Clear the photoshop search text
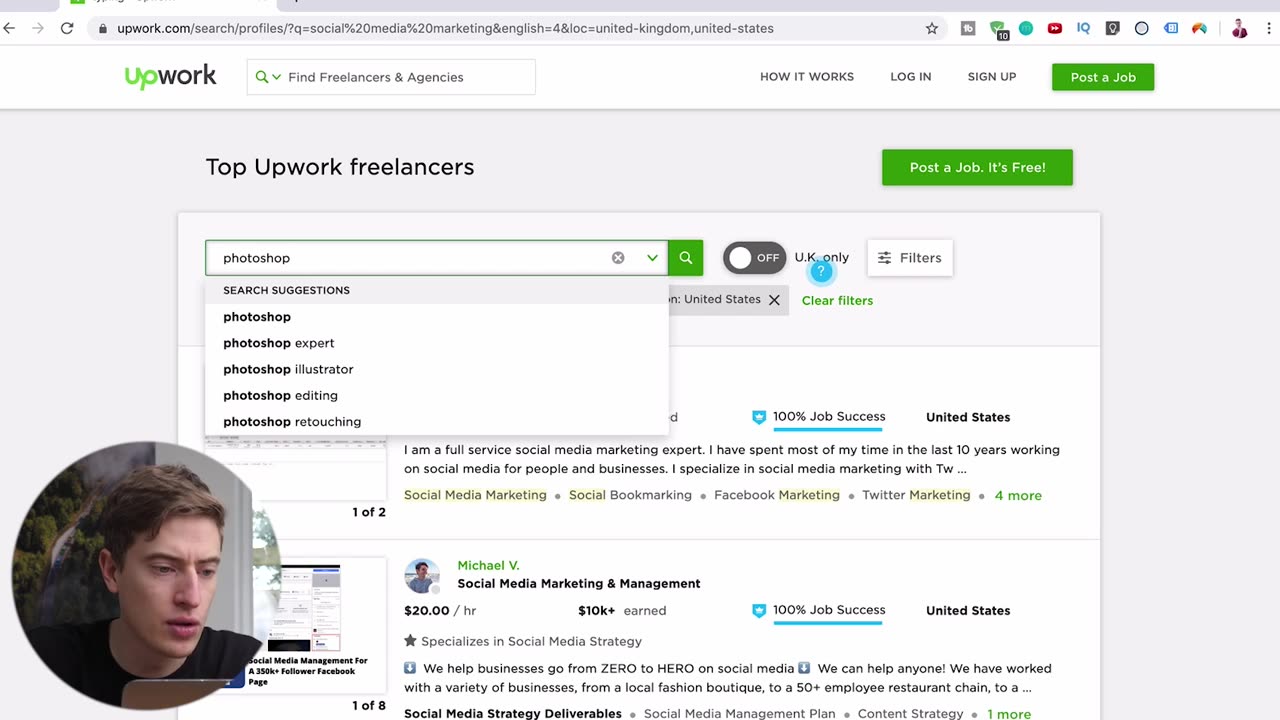The width and height of the screenshot is (1280, 720). click(618, 258)
